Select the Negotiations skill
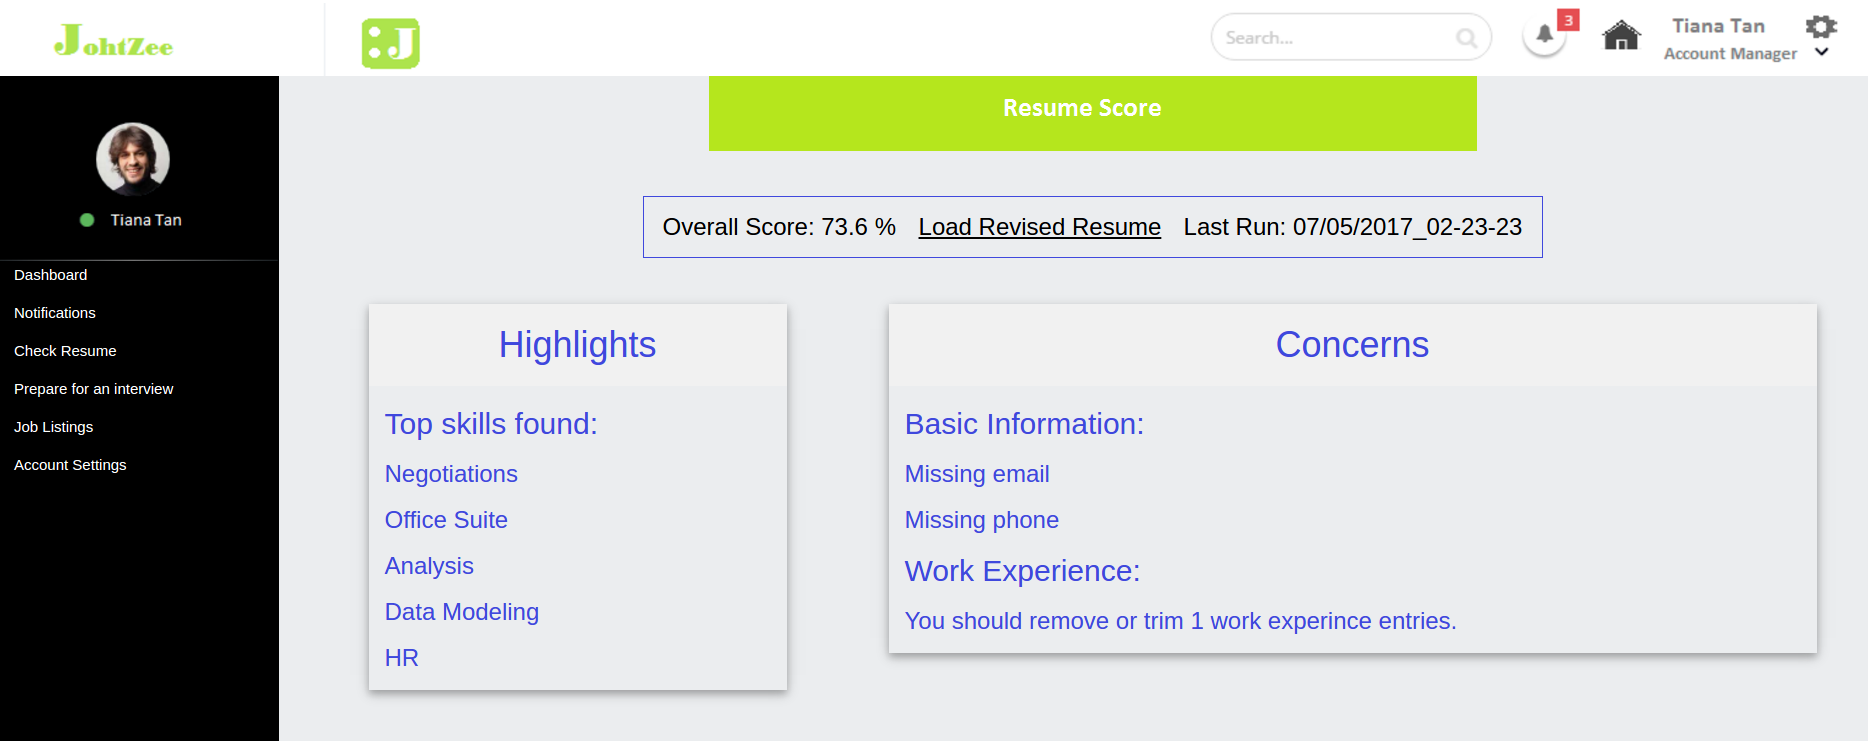 (451, 474)
